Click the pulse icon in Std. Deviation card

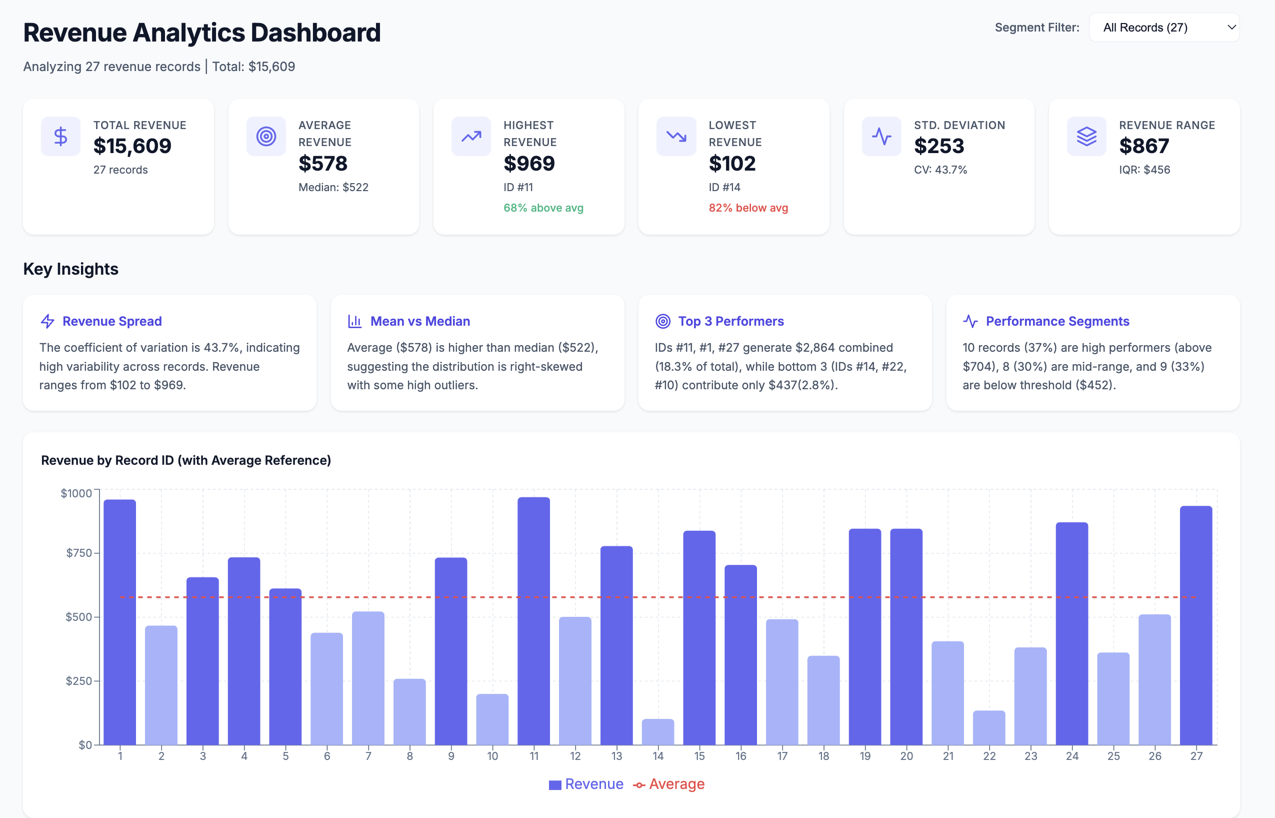tap(881, 136)
